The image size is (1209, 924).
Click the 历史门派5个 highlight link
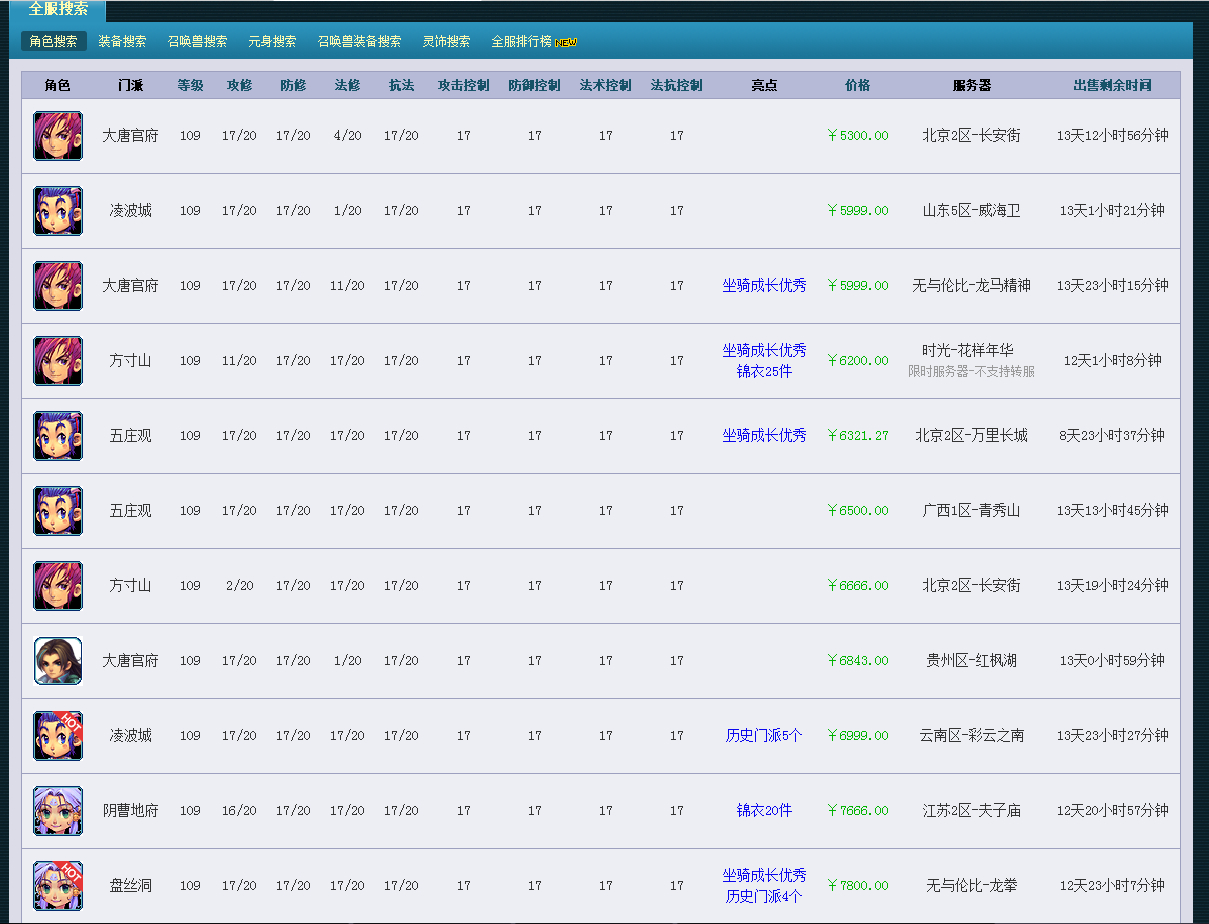pos(764,736)
